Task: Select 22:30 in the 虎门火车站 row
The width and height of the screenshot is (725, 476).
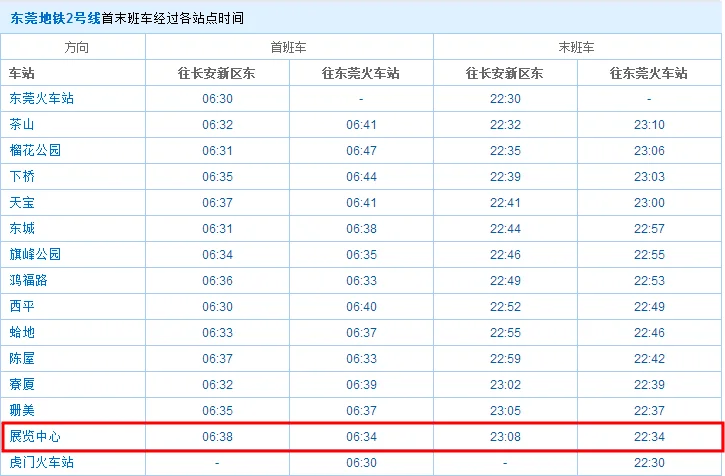Action: [x=649, y=463]
